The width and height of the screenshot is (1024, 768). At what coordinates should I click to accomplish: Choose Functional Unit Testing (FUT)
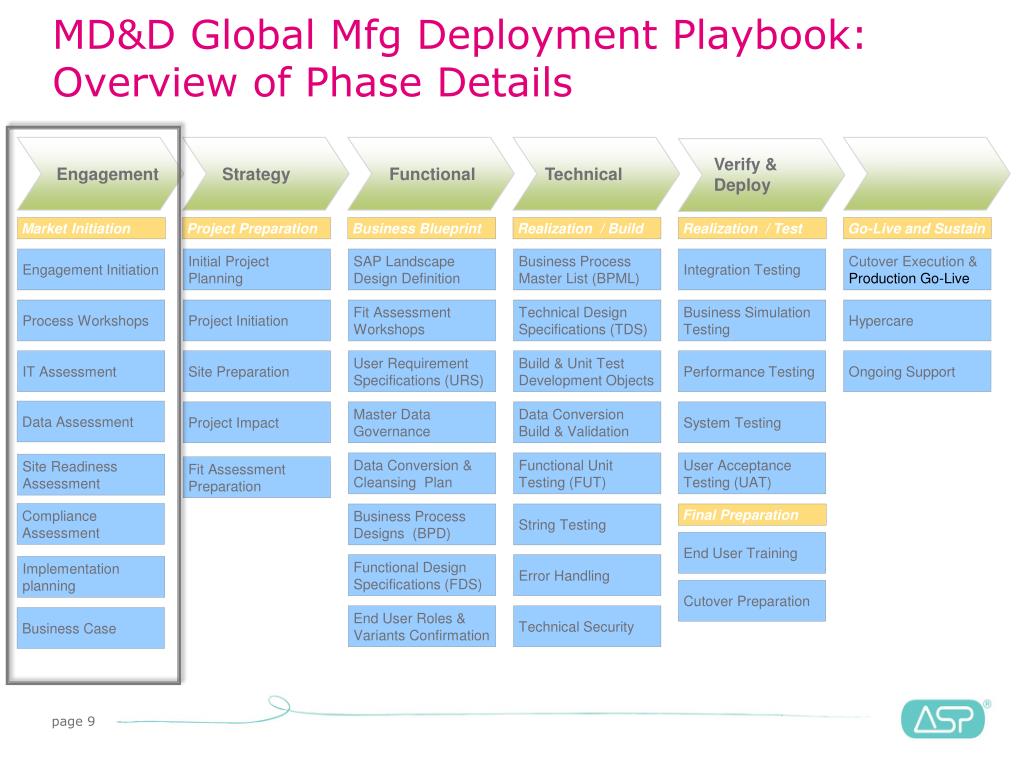pyautogui.click(x=586, y=473)
